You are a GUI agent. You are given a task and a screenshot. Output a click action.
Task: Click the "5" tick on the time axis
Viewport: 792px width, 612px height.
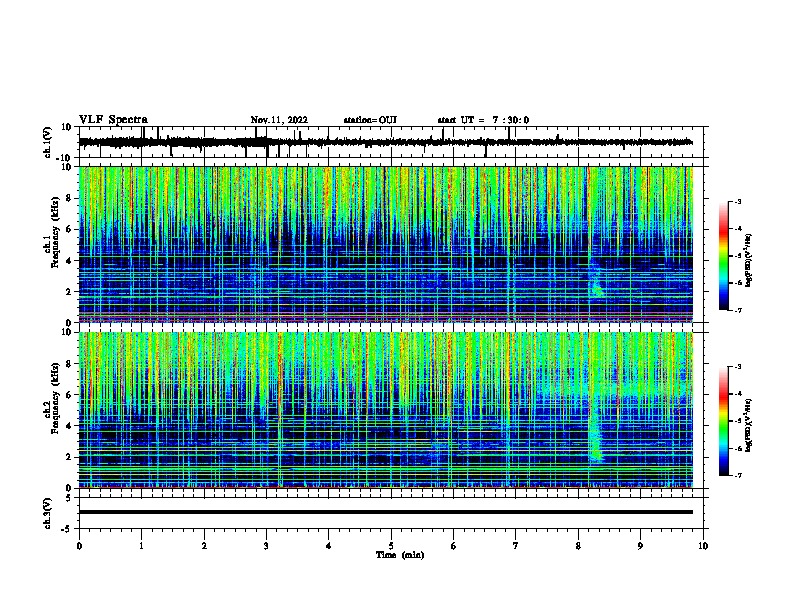tap(391, 546)
